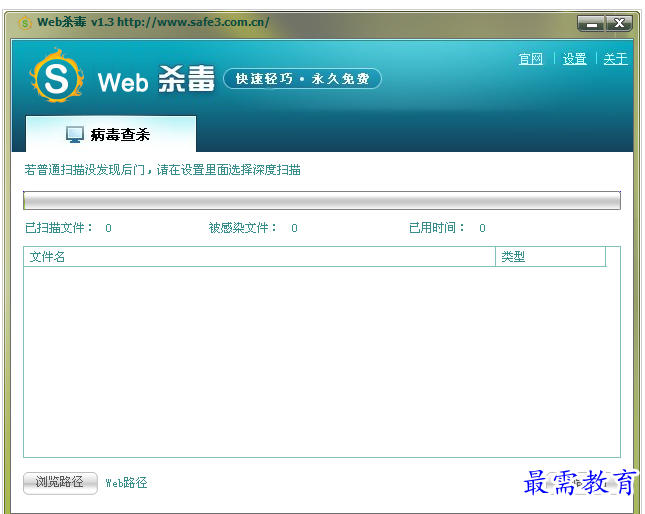Click the 类型 column header
Image resolution: width=645 pixels, height=514 pixels.
[551, 257]
